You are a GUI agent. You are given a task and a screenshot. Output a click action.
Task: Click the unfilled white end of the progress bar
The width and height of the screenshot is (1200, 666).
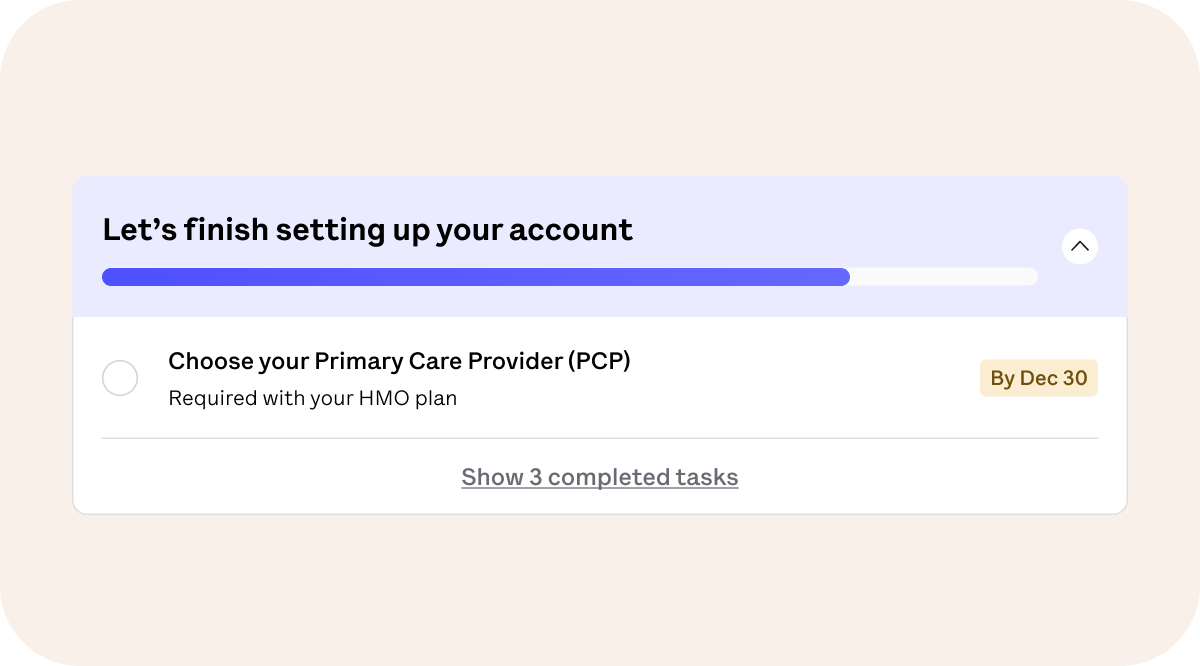(944, 277)
